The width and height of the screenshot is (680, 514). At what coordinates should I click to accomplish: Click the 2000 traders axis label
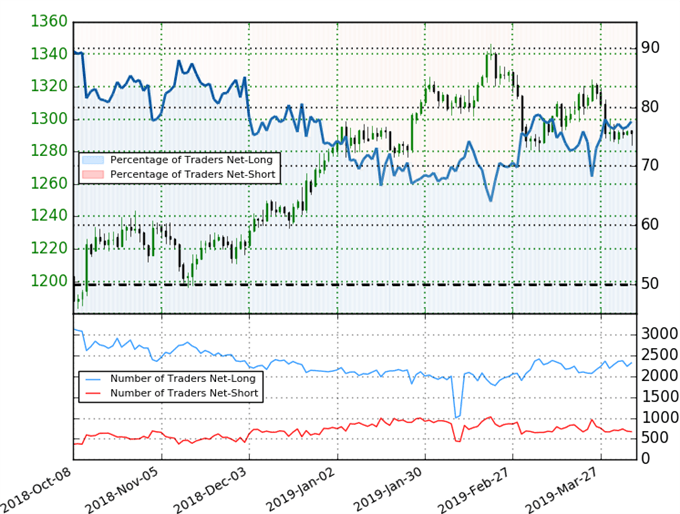click(x=660, y=376)
